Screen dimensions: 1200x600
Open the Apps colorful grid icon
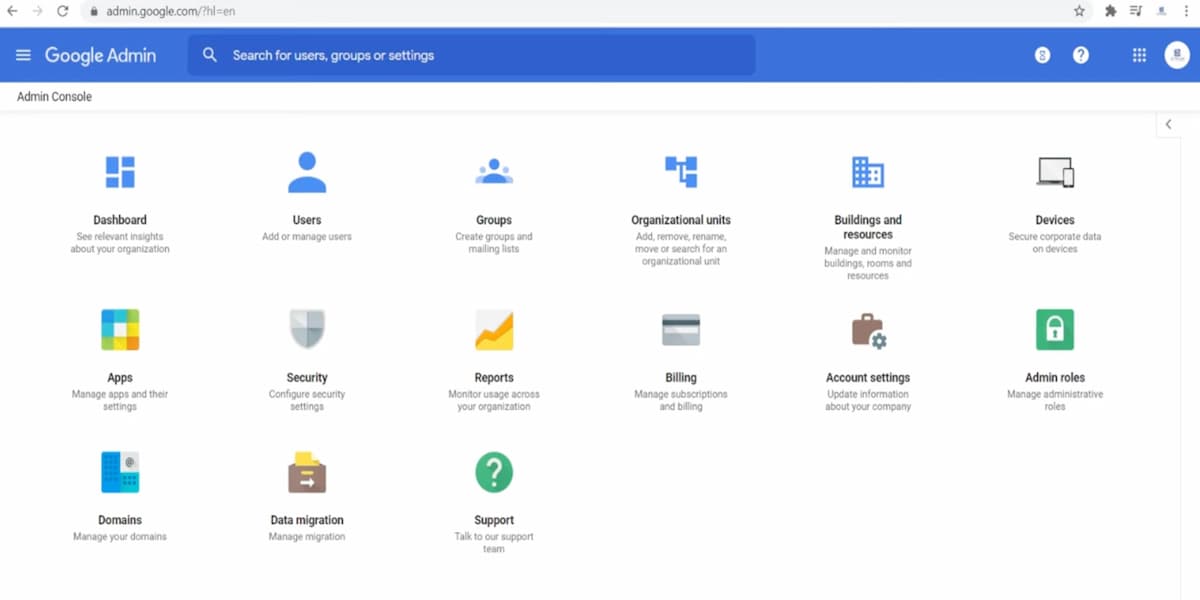tap(120, 330)
